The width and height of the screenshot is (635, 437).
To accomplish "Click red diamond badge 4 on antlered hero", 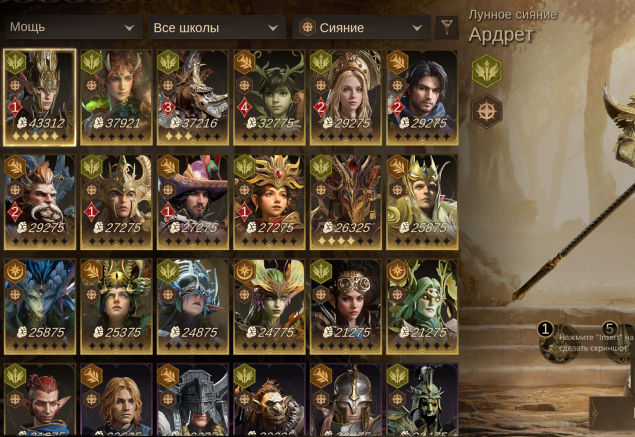I will [x=244, y=107].
